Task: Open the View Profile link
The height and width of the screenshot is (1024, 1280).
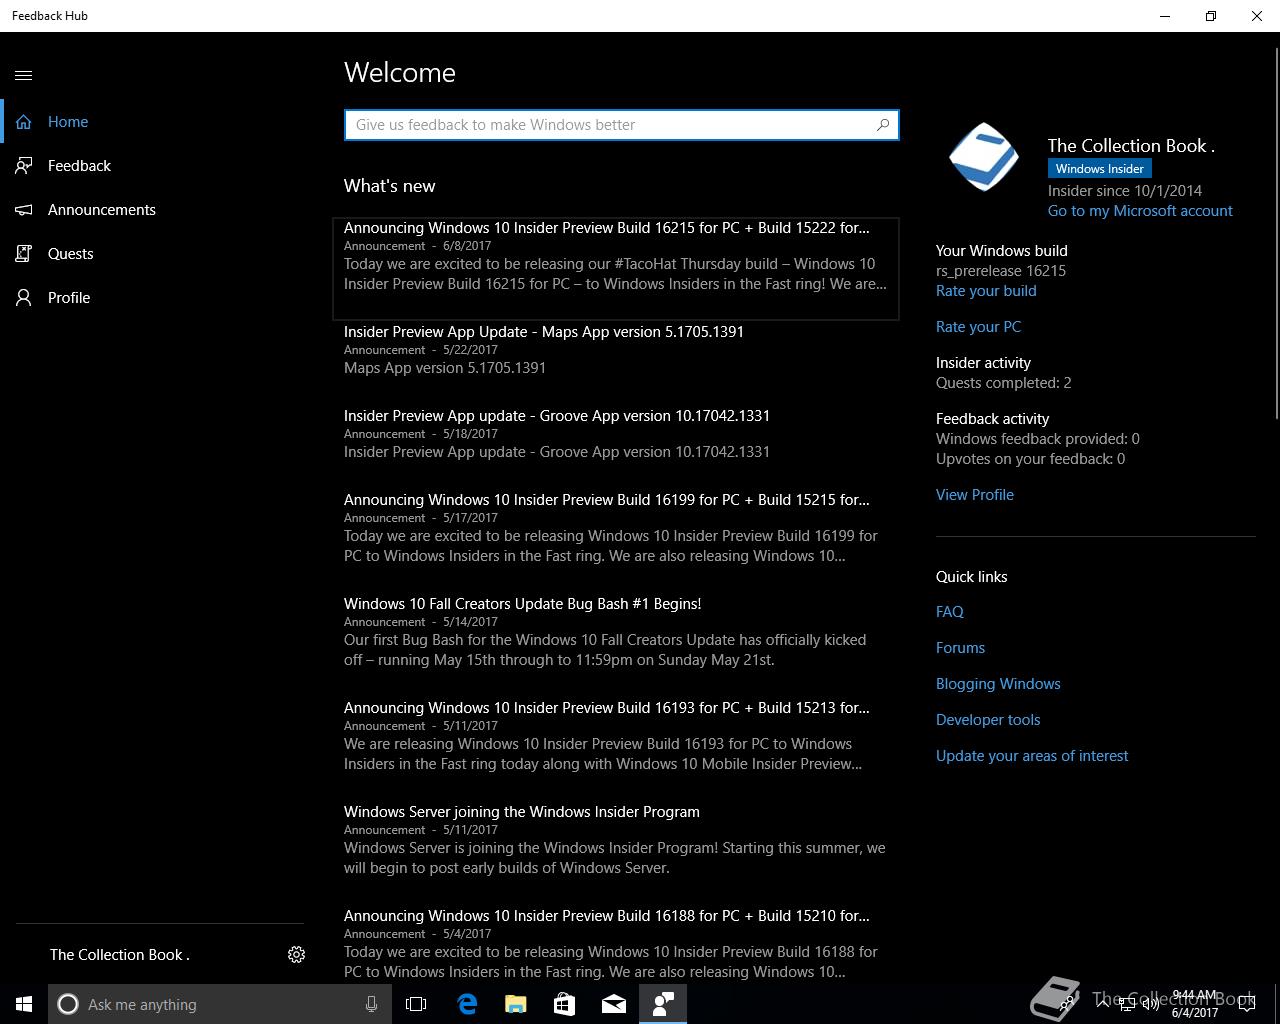Action: tap(975, 495)
